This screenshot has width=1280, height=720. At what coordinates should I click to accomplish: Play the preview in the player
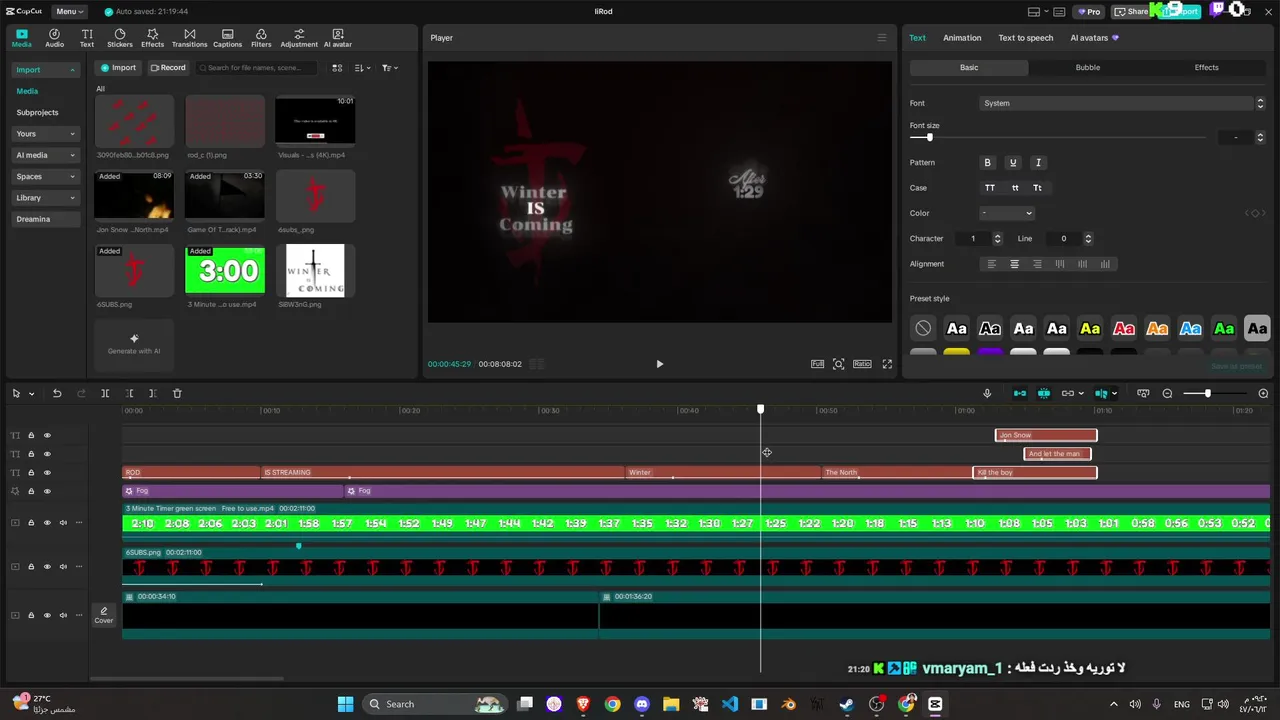point(659,364)
